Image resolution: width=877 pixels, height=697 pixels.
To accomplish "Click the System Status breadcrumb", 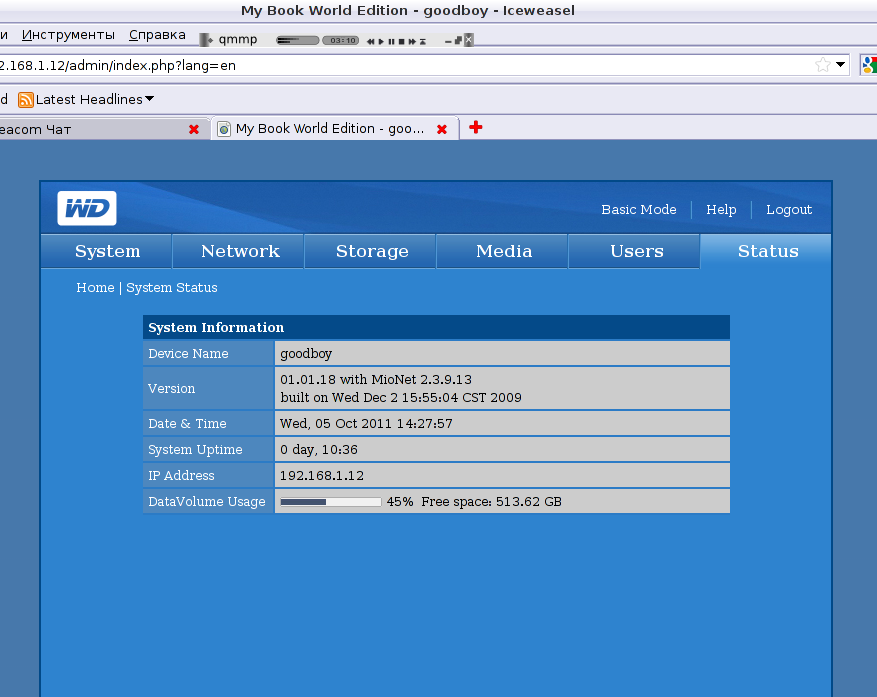I will point(172,288).
